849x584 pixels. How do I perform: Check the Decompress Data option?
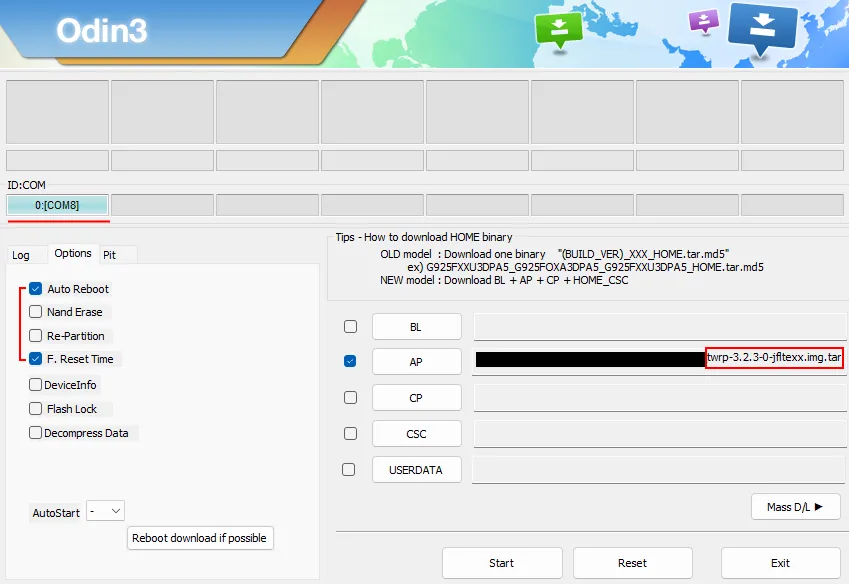tap(36, 432)
